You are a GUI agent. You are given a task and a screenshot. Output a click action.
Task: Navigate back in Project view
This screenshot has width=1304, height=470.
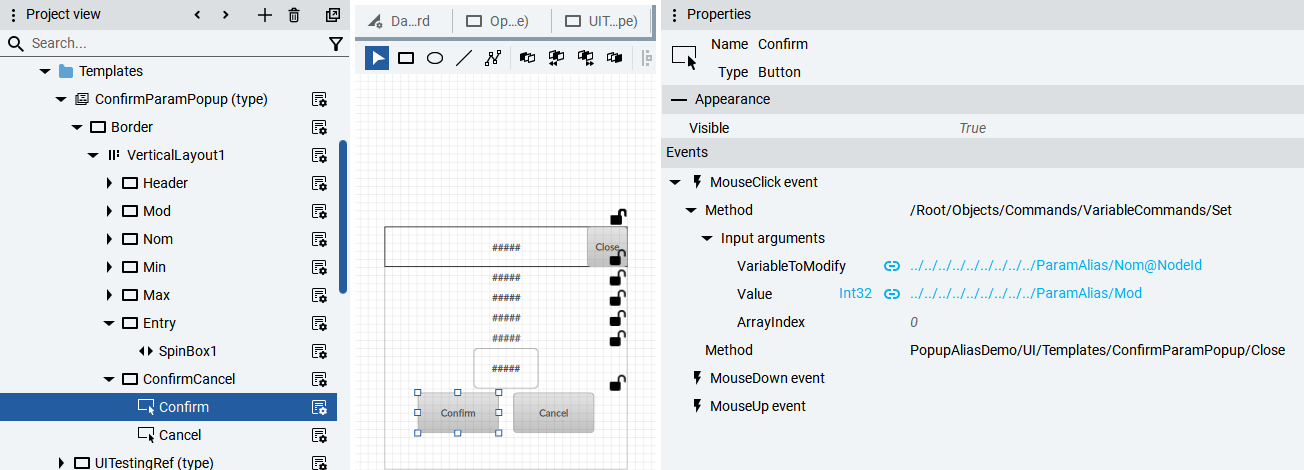click(197, 15)
